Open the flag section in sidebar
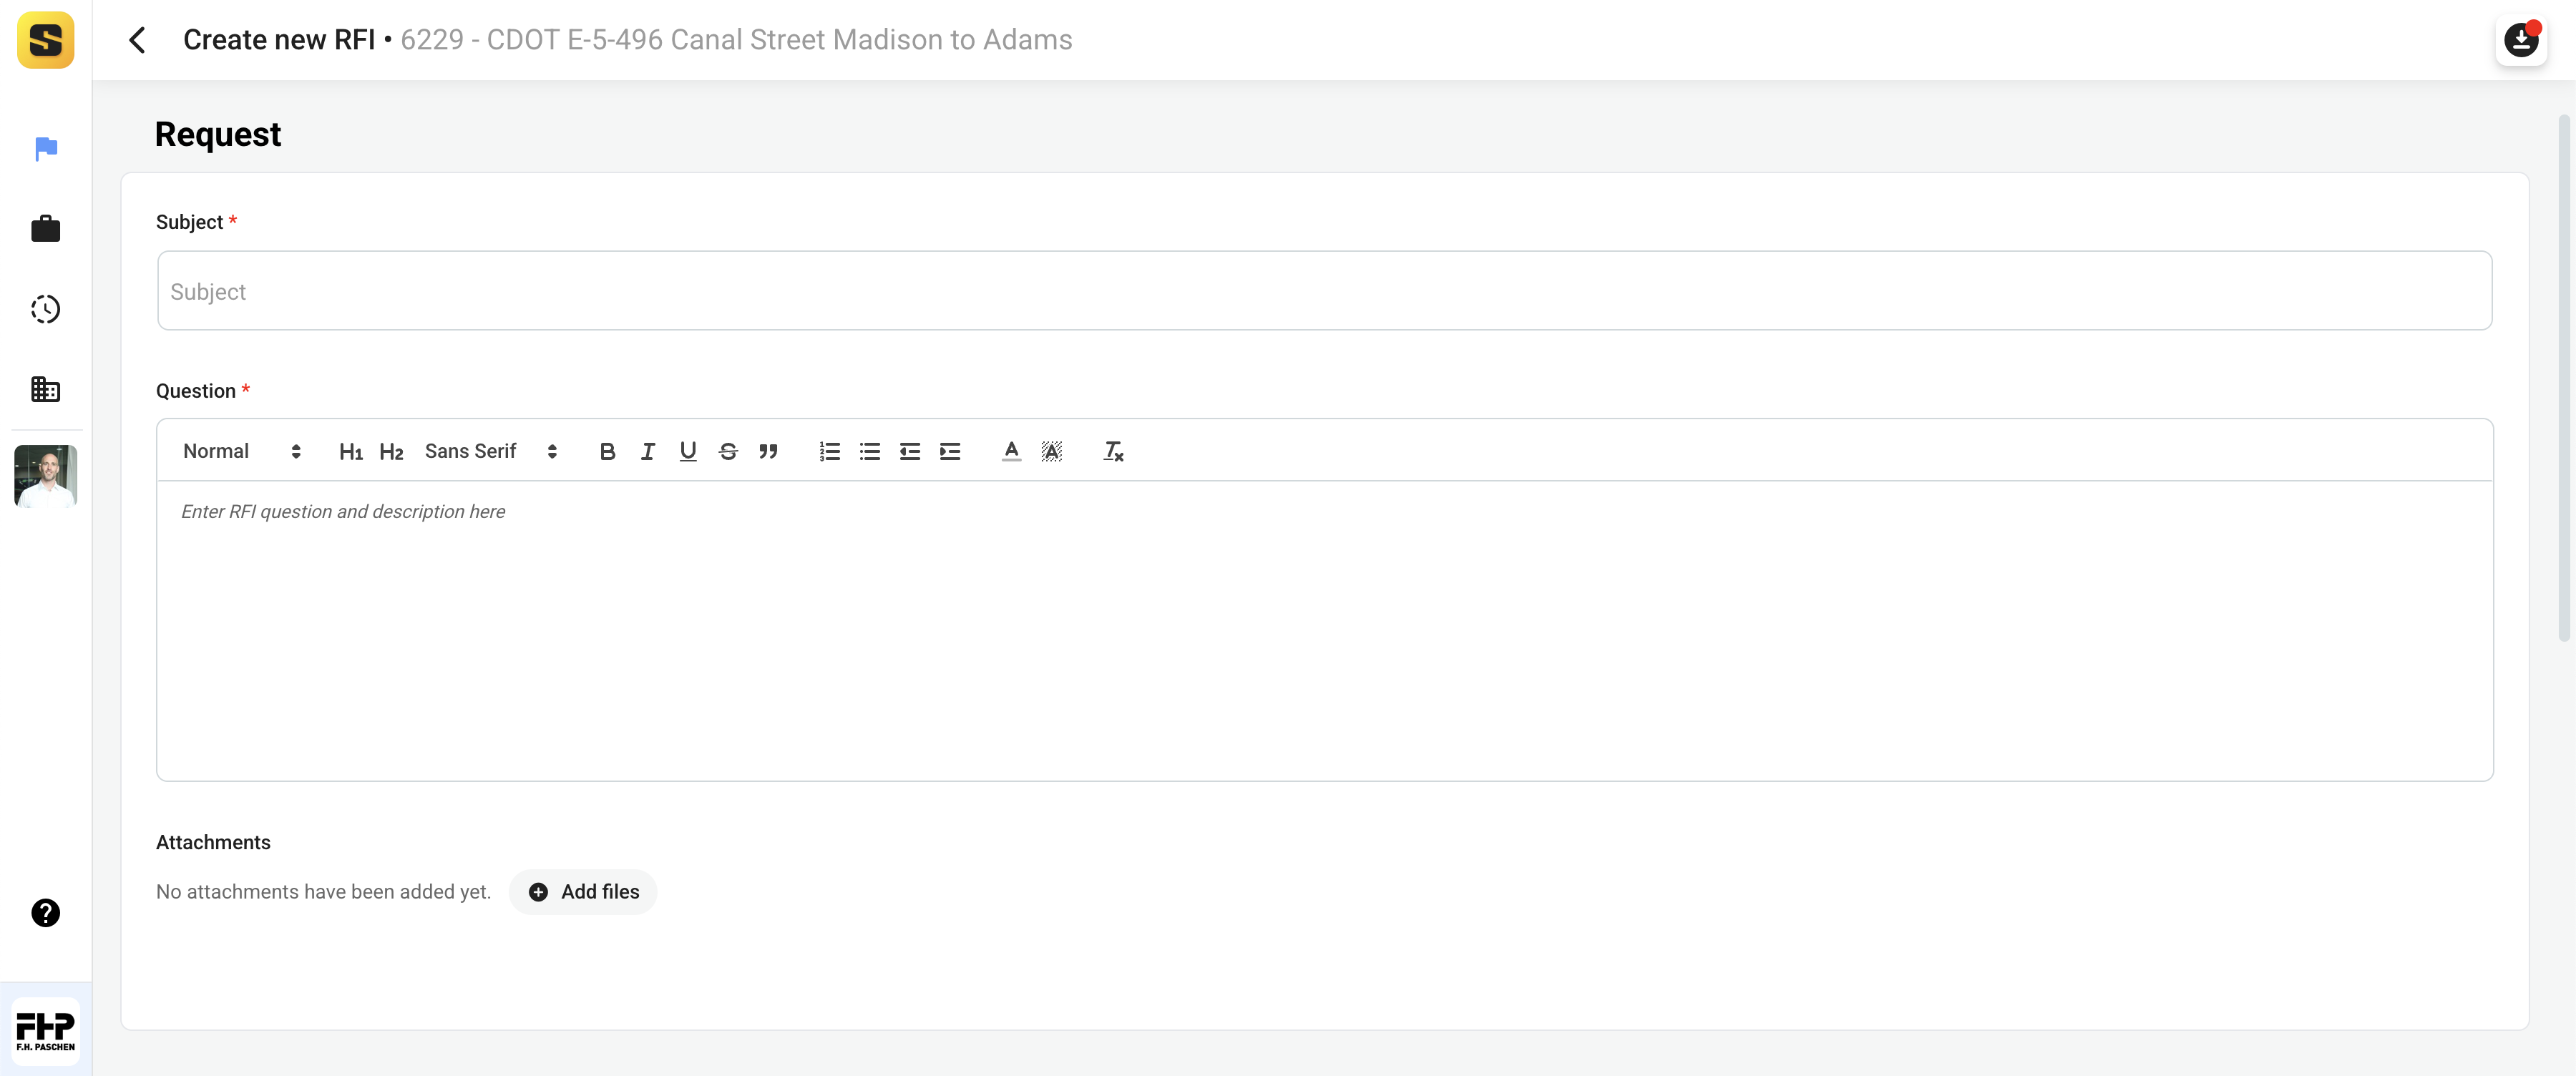 [46, 149]
